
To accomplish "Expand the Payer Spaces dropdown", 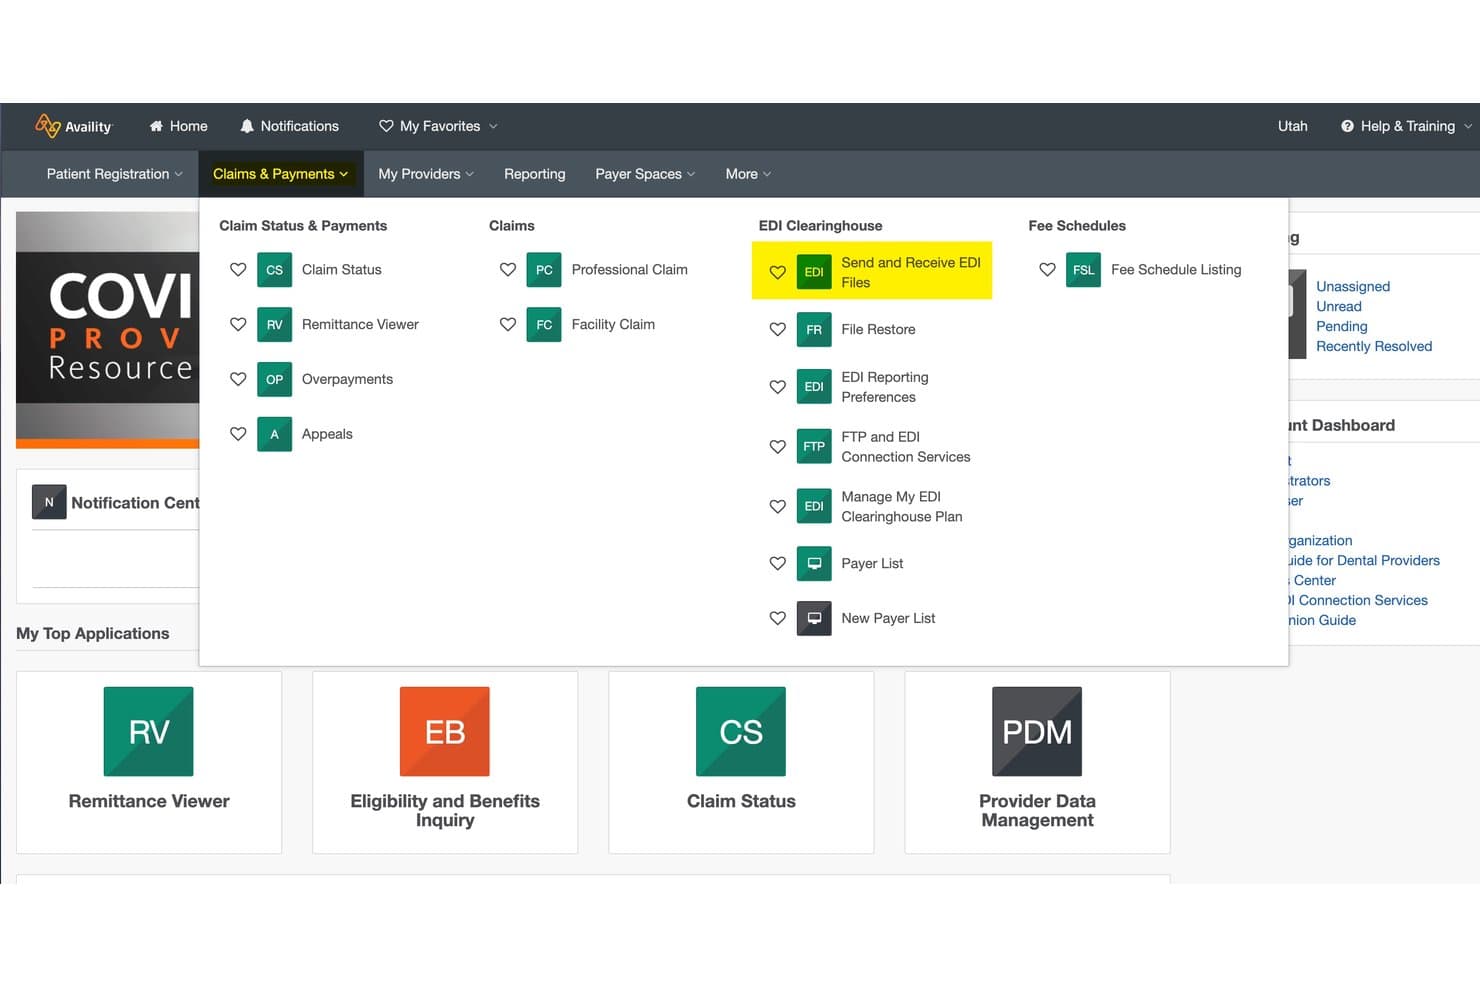I will (645, 174).
